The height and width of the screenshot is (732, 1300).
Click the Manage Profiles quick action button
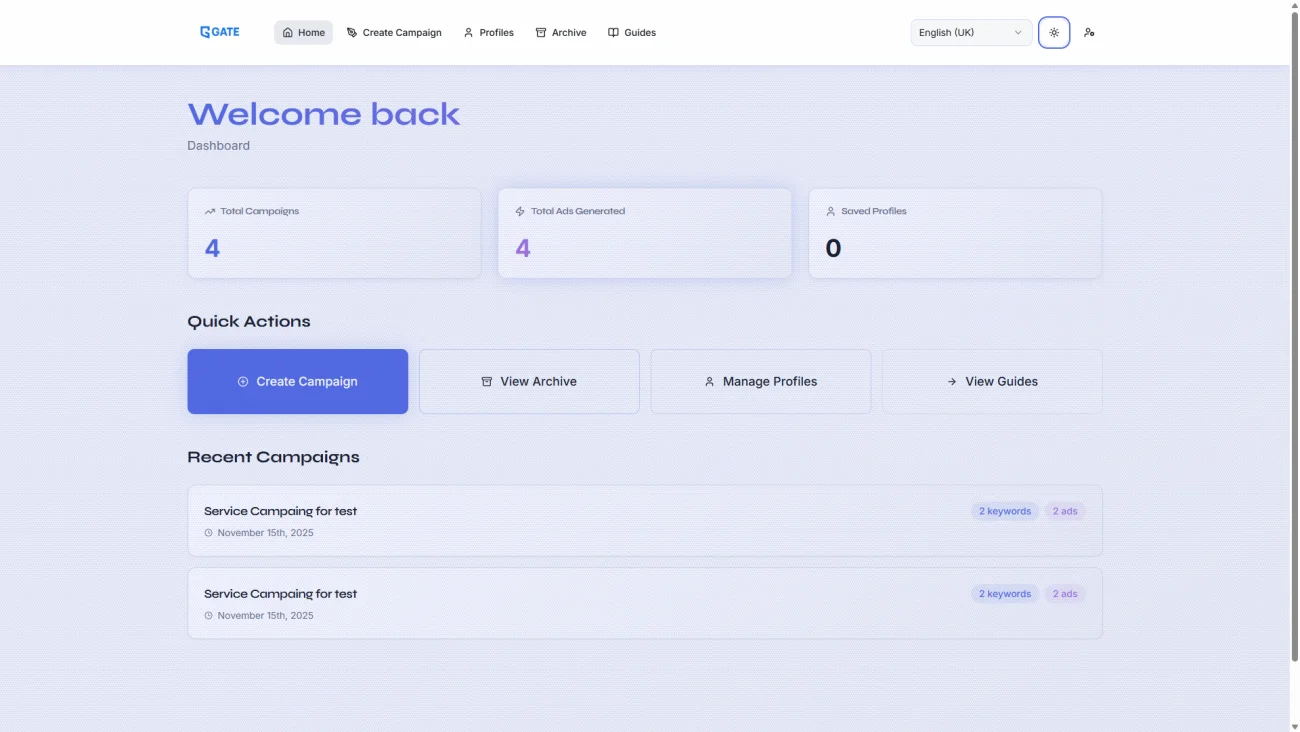point(760,381)
